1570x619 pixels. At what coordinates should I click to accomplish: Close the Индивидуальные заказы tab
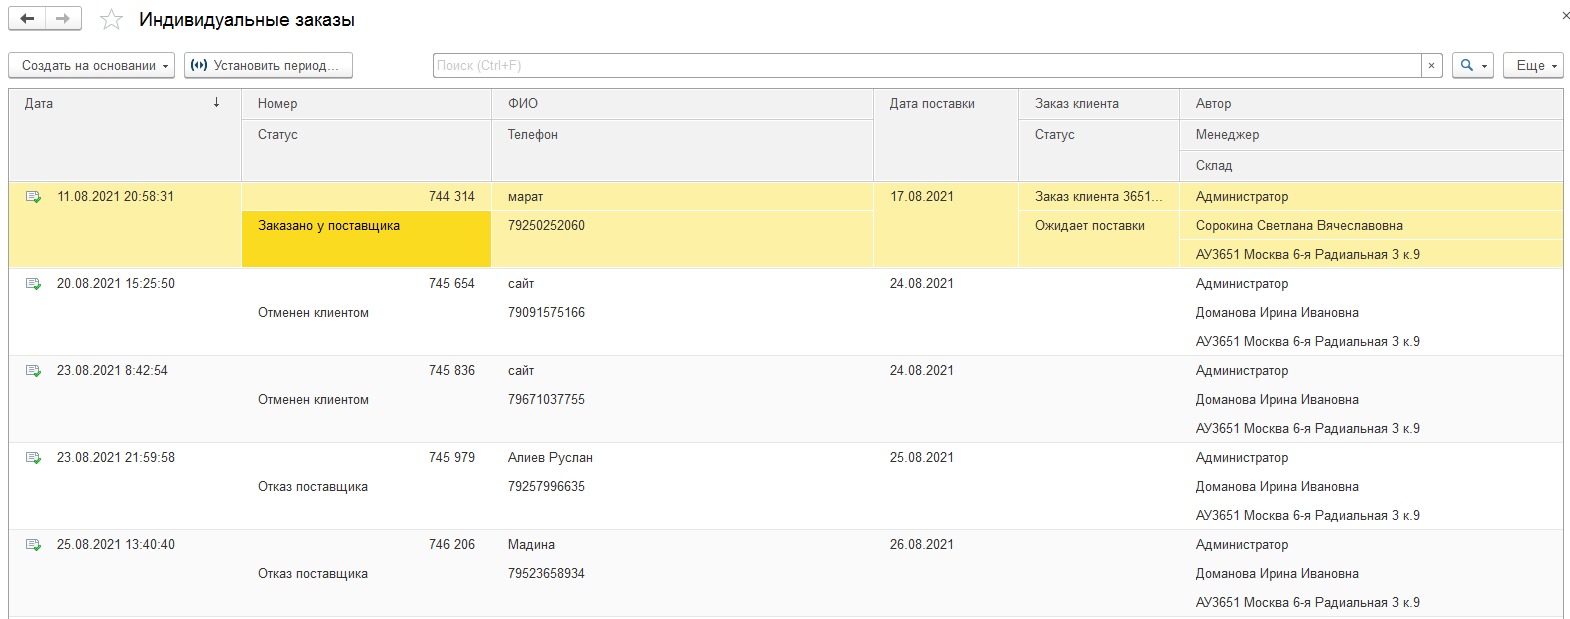1565,15
